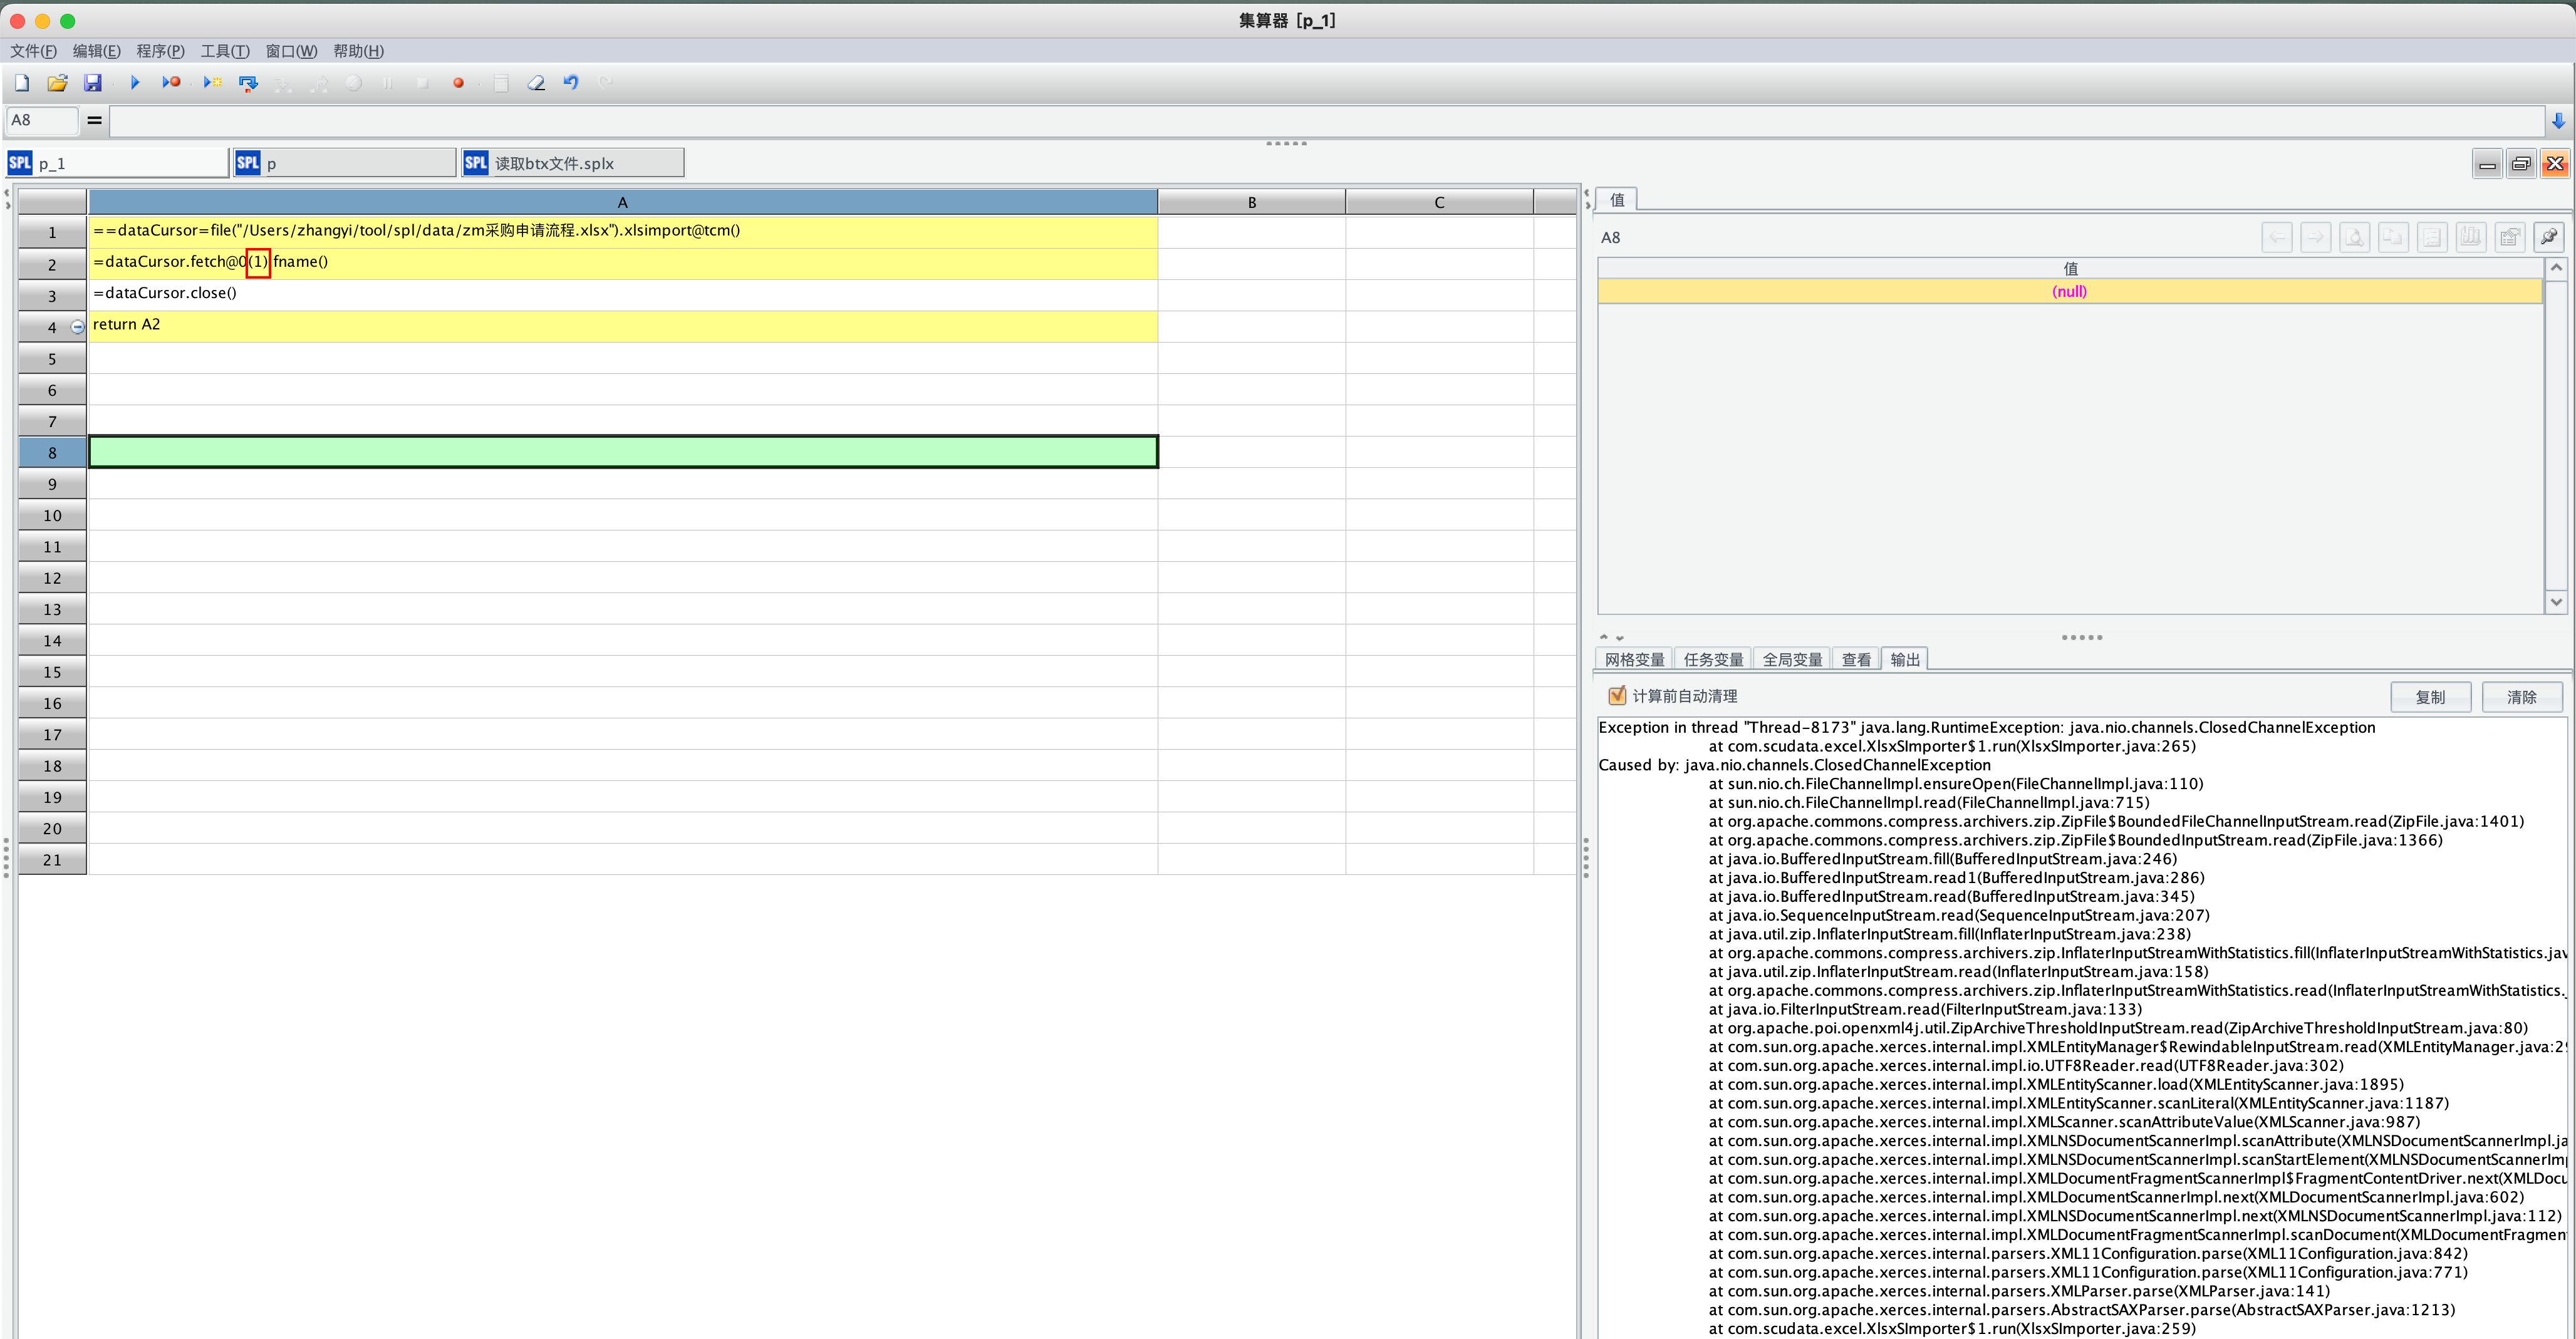Viewport: 2576px width, 1339px height.
Task: Pin the value panel with pushpin icon
Action: pyautogui.click(x=2548, y=237)
